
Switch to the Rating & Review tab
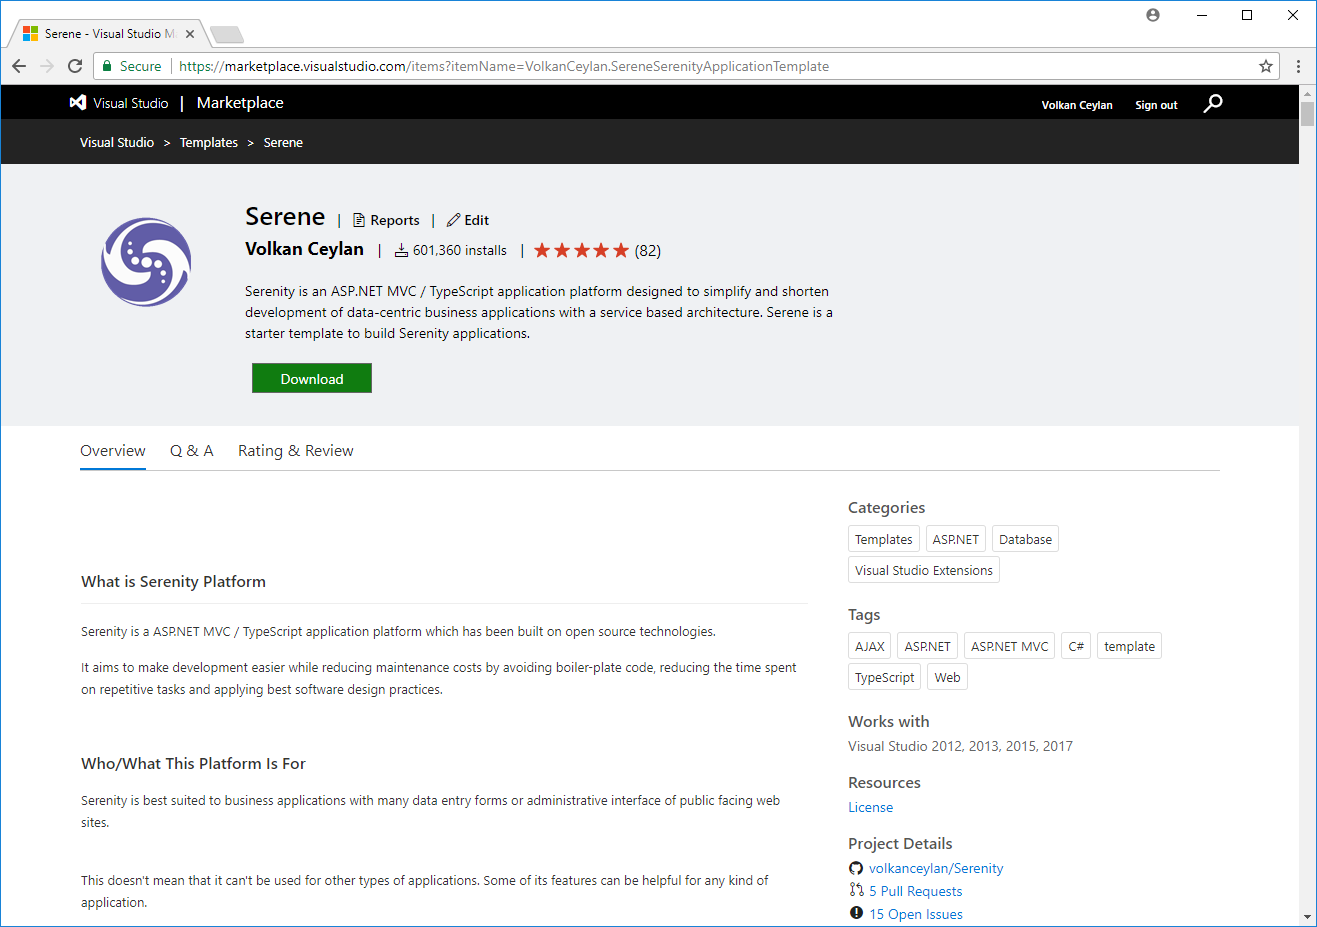click(295, 451)
